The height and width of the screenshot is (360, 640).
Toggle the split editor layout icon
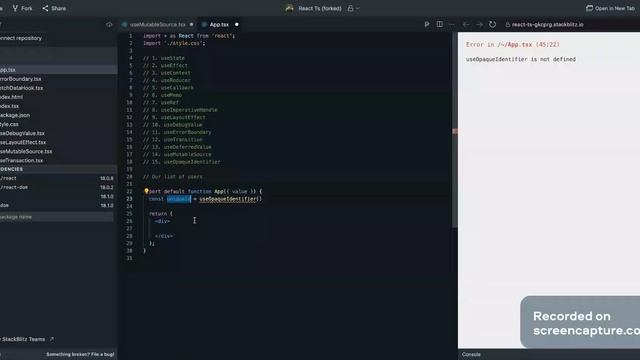(440, 24)
